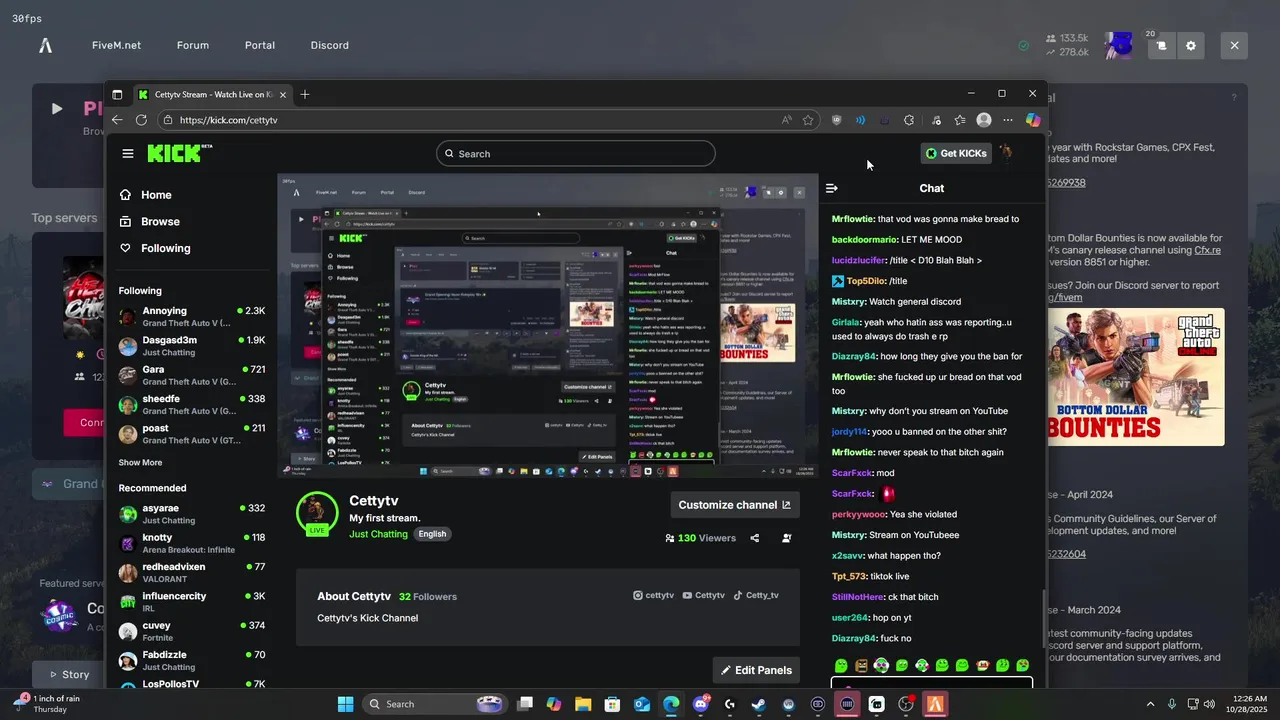Open File Explorer from the taskbar
Viewport: 1280px width, 720px height.
point(583,704)
